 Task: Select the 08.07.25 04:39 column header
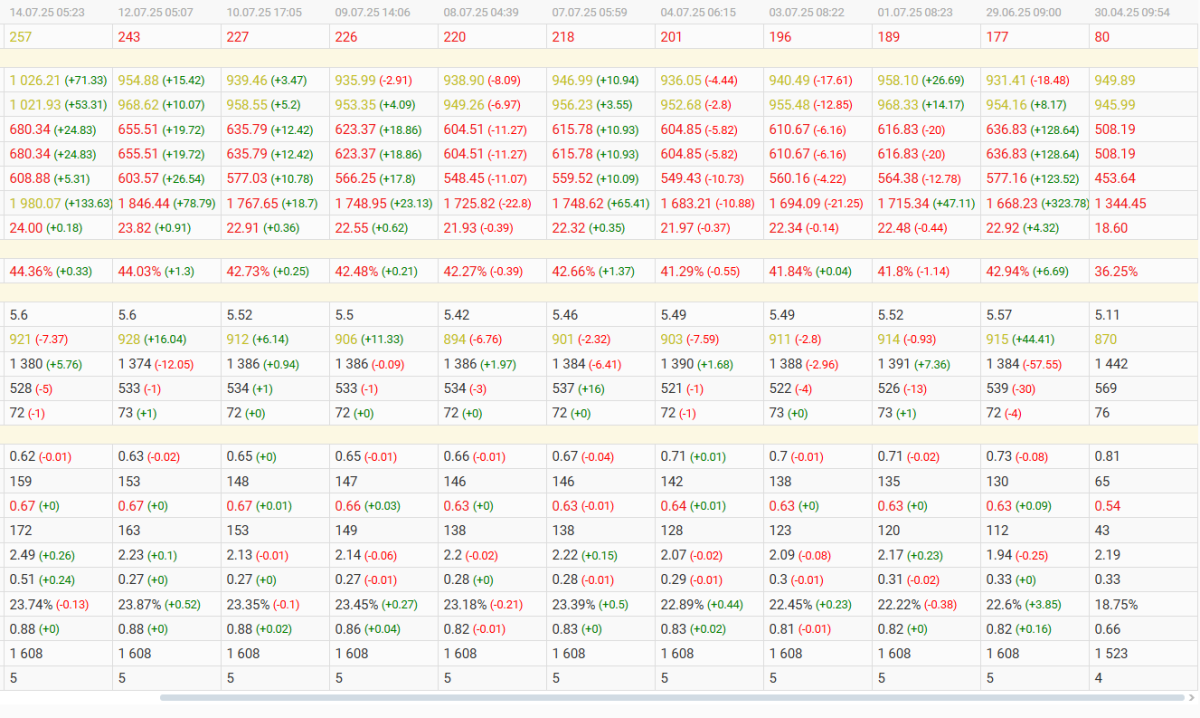click(482, 13)
